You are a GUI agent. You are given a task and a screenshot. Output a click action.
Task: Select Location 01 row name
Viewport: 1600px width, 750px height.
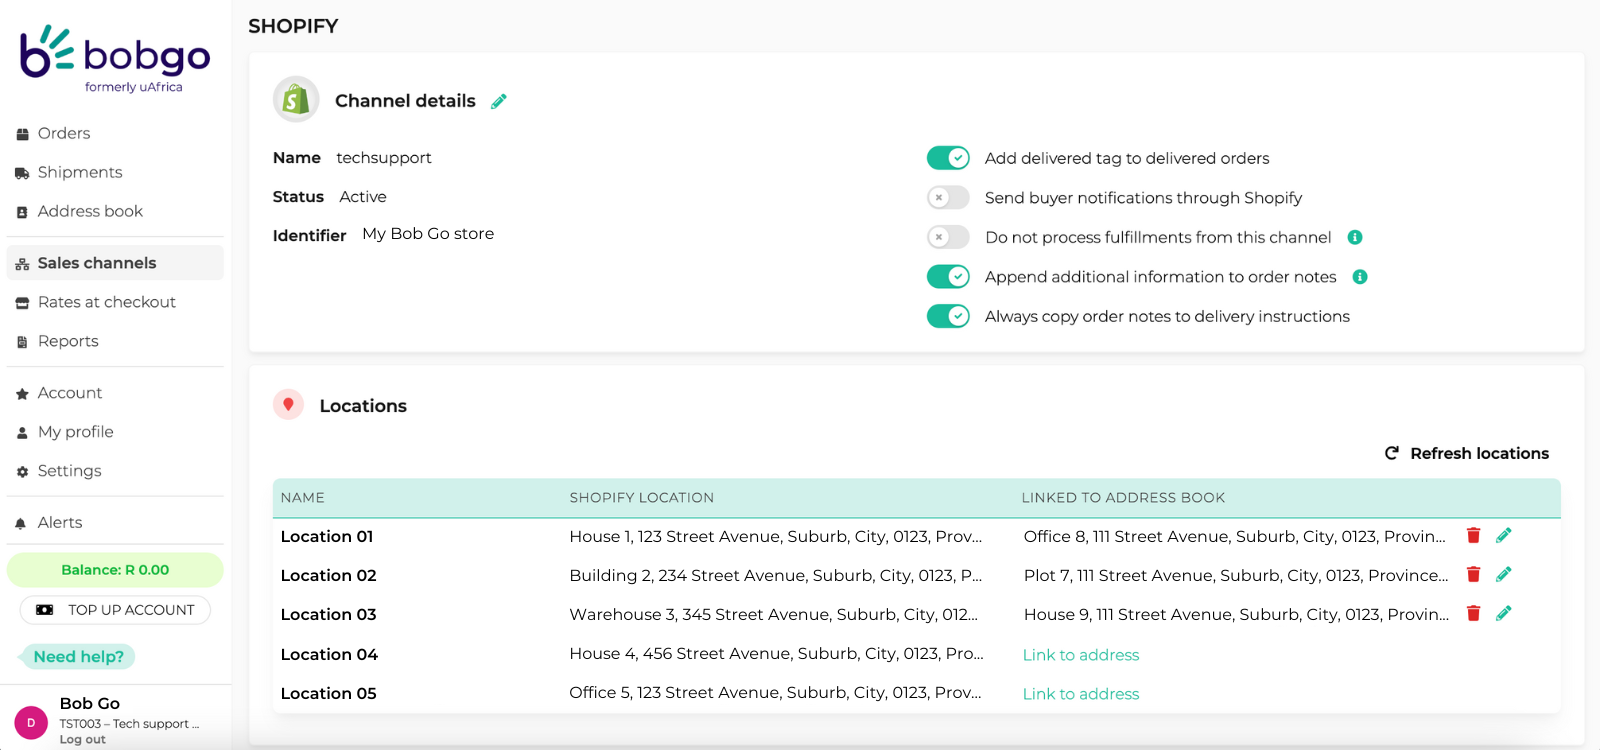click(x=327, y=537)
